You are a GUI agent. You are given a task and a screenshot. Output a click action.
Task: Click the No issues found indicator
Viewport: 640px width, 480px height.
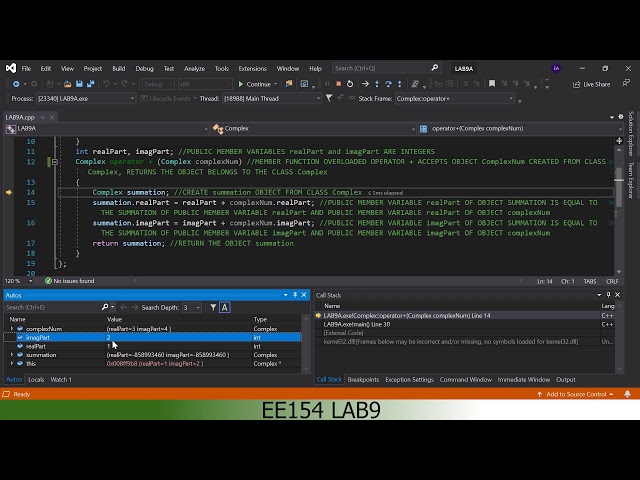69,281
